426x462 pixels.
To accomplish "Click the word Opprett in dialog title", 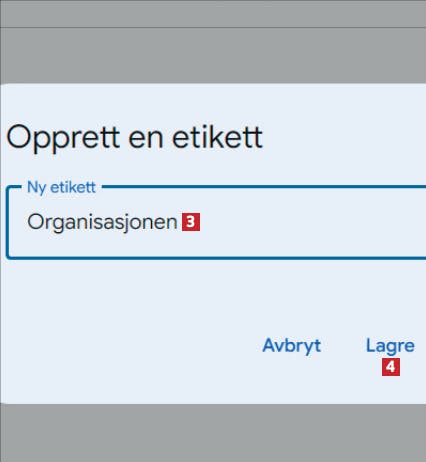I will pos(63,138).
